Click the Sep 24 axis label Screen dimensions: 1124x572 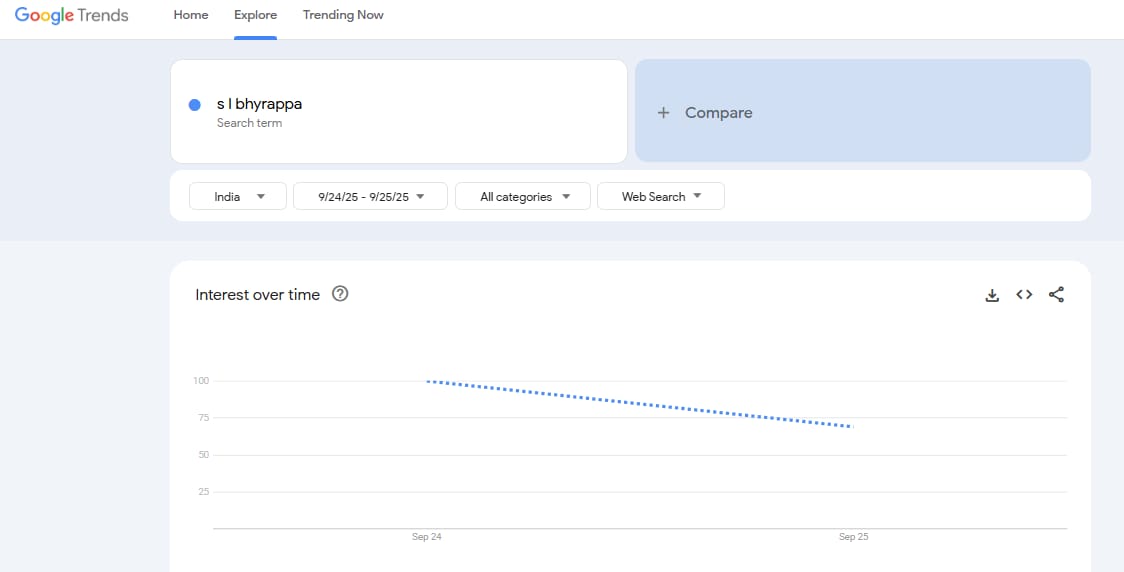tap(427, 537)
